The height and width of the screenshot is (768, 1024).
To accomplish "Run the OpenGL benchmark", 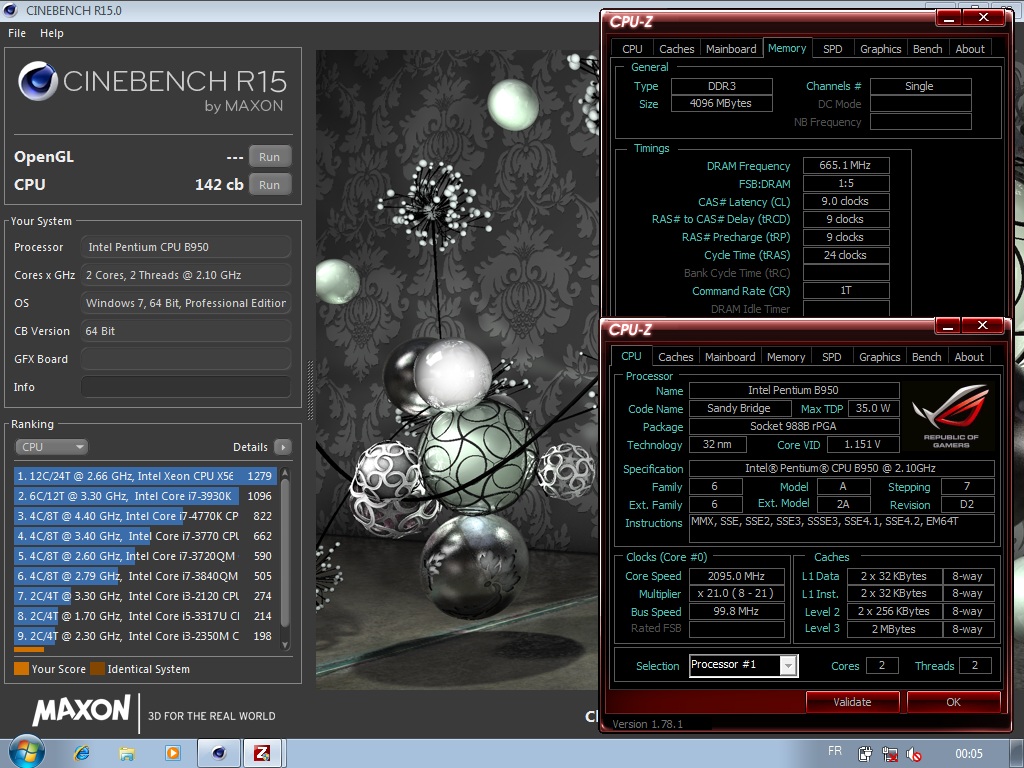I will pos(269,157).
